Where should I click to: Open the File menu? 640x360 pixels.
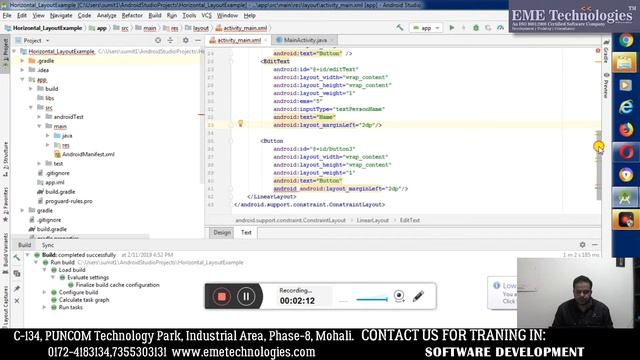pyautogui.click(x=7, y=16)
